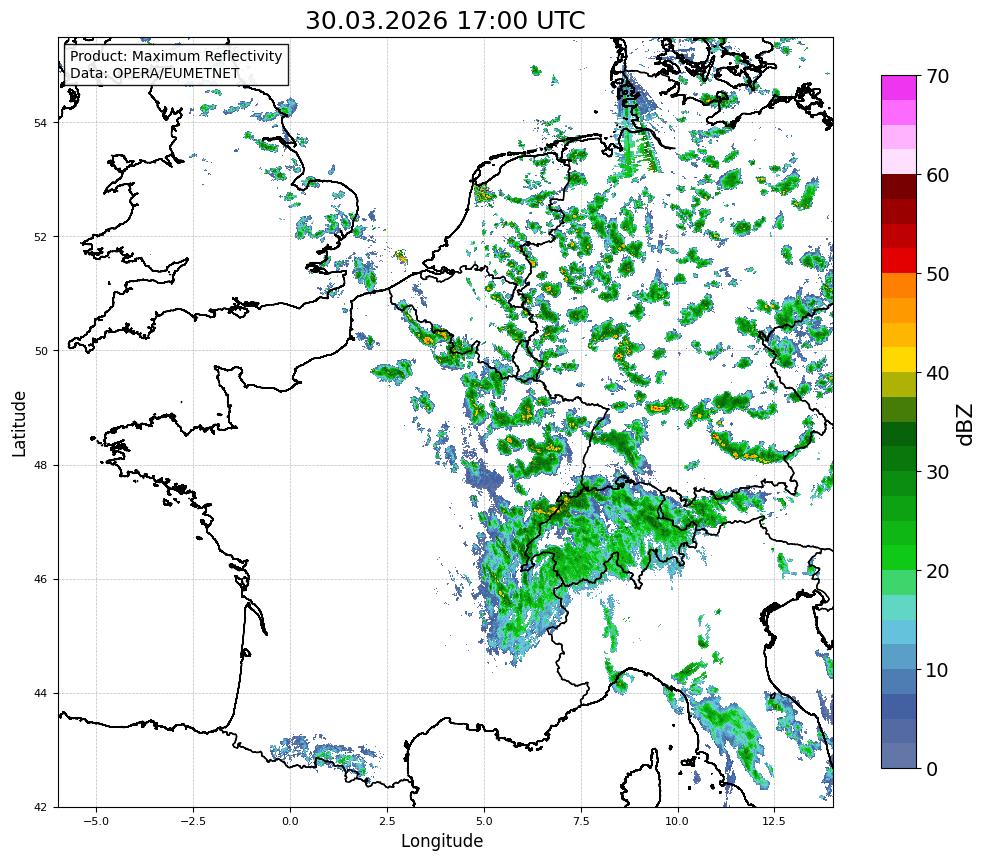The width and height of the screenshot is (985, 860).
Task: Click the longitude tick label 0.0
Action: (290, 821)
